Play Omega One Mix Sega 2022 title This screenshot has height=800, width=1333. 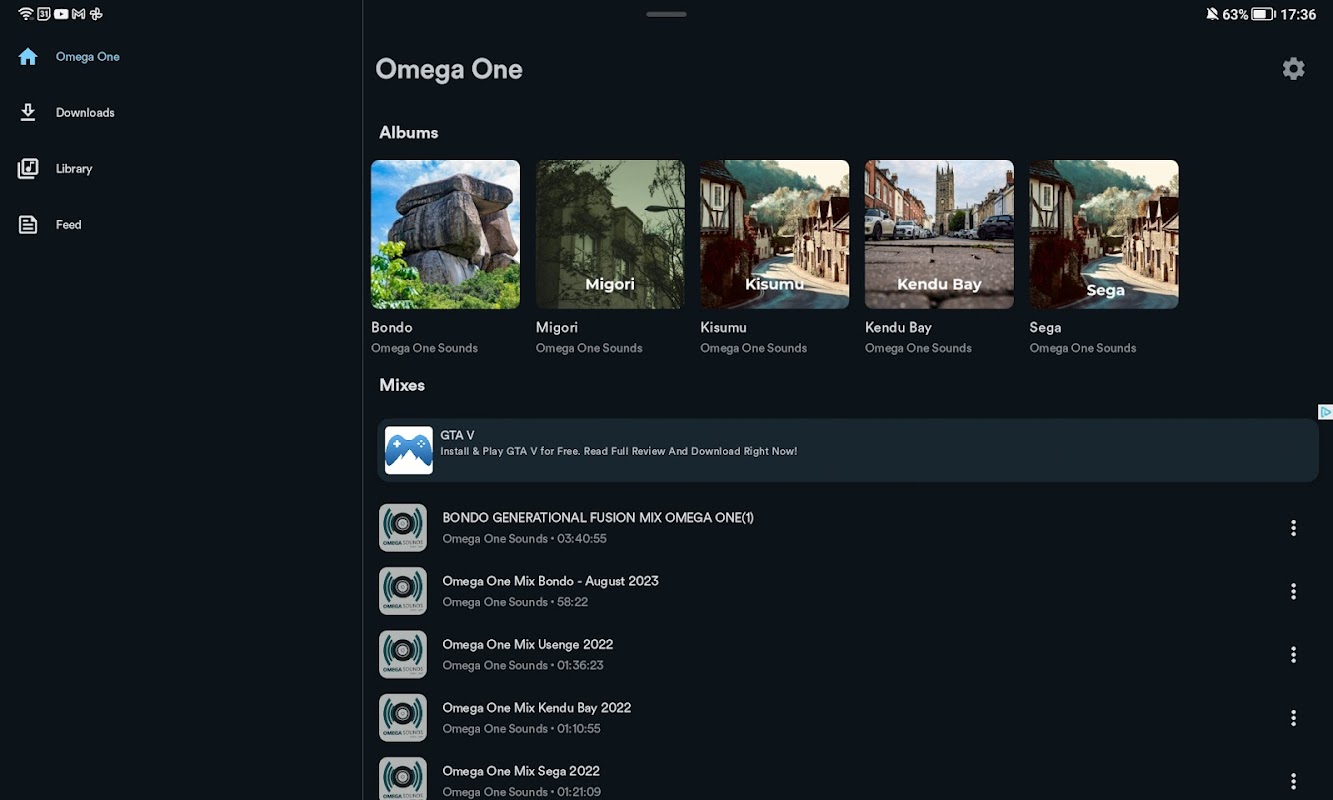click(x=521, y=771)
